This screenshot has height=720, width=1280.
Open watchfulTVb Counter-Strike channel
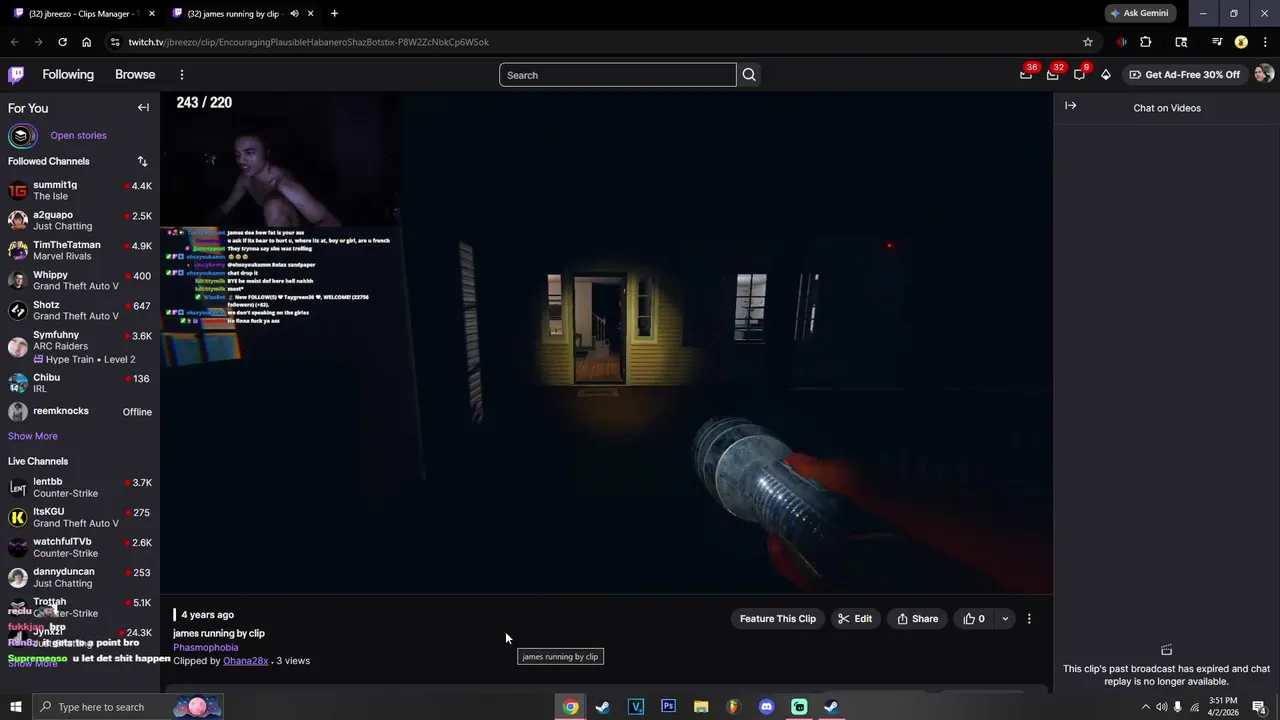80,547
